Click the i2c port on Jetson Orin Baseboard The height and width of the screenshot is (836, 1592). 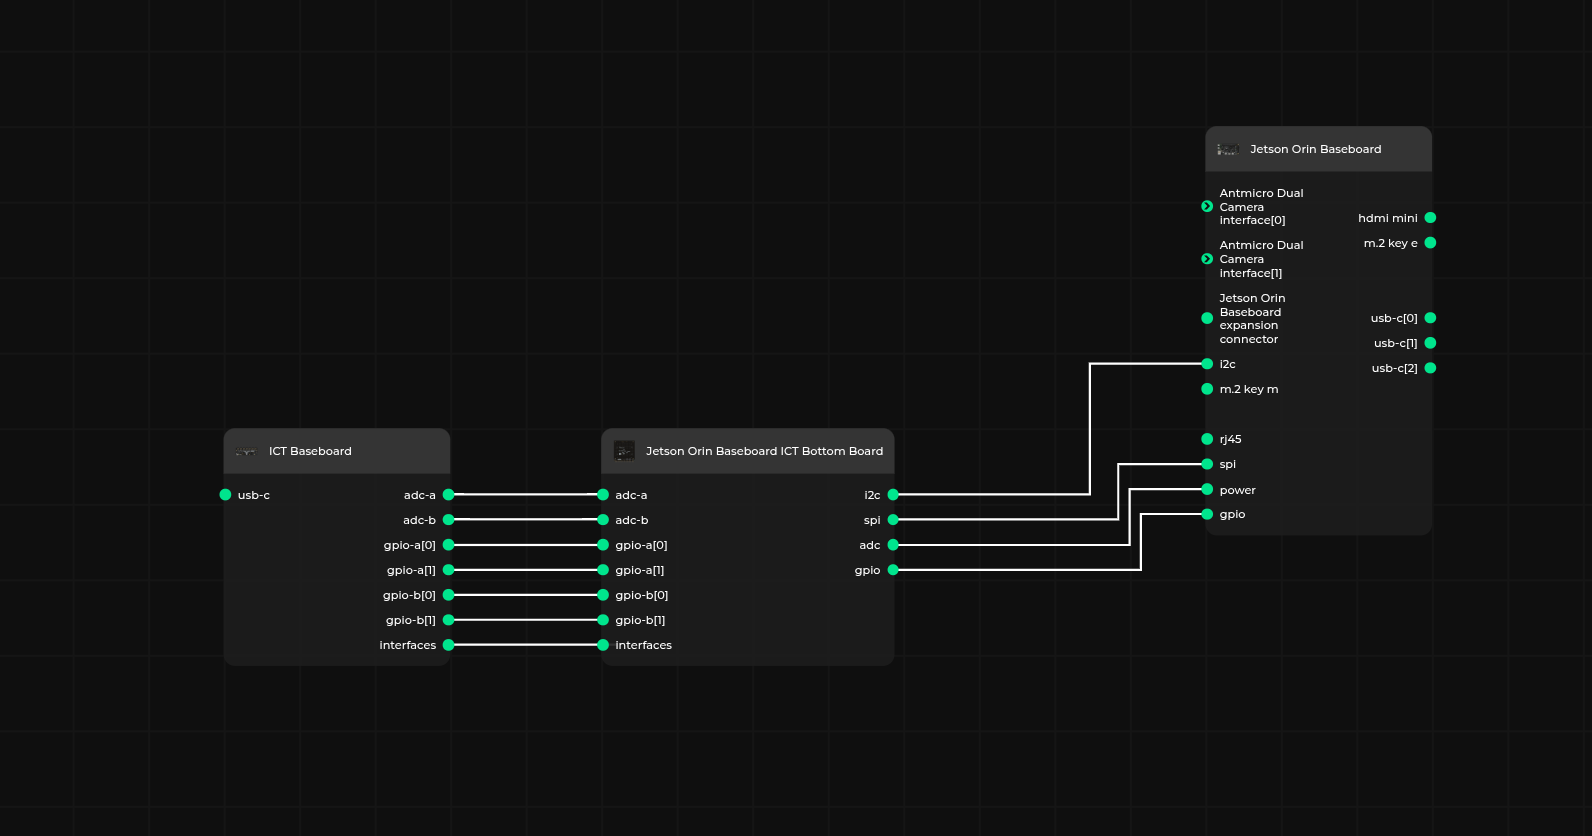(x=1207, y=364)
